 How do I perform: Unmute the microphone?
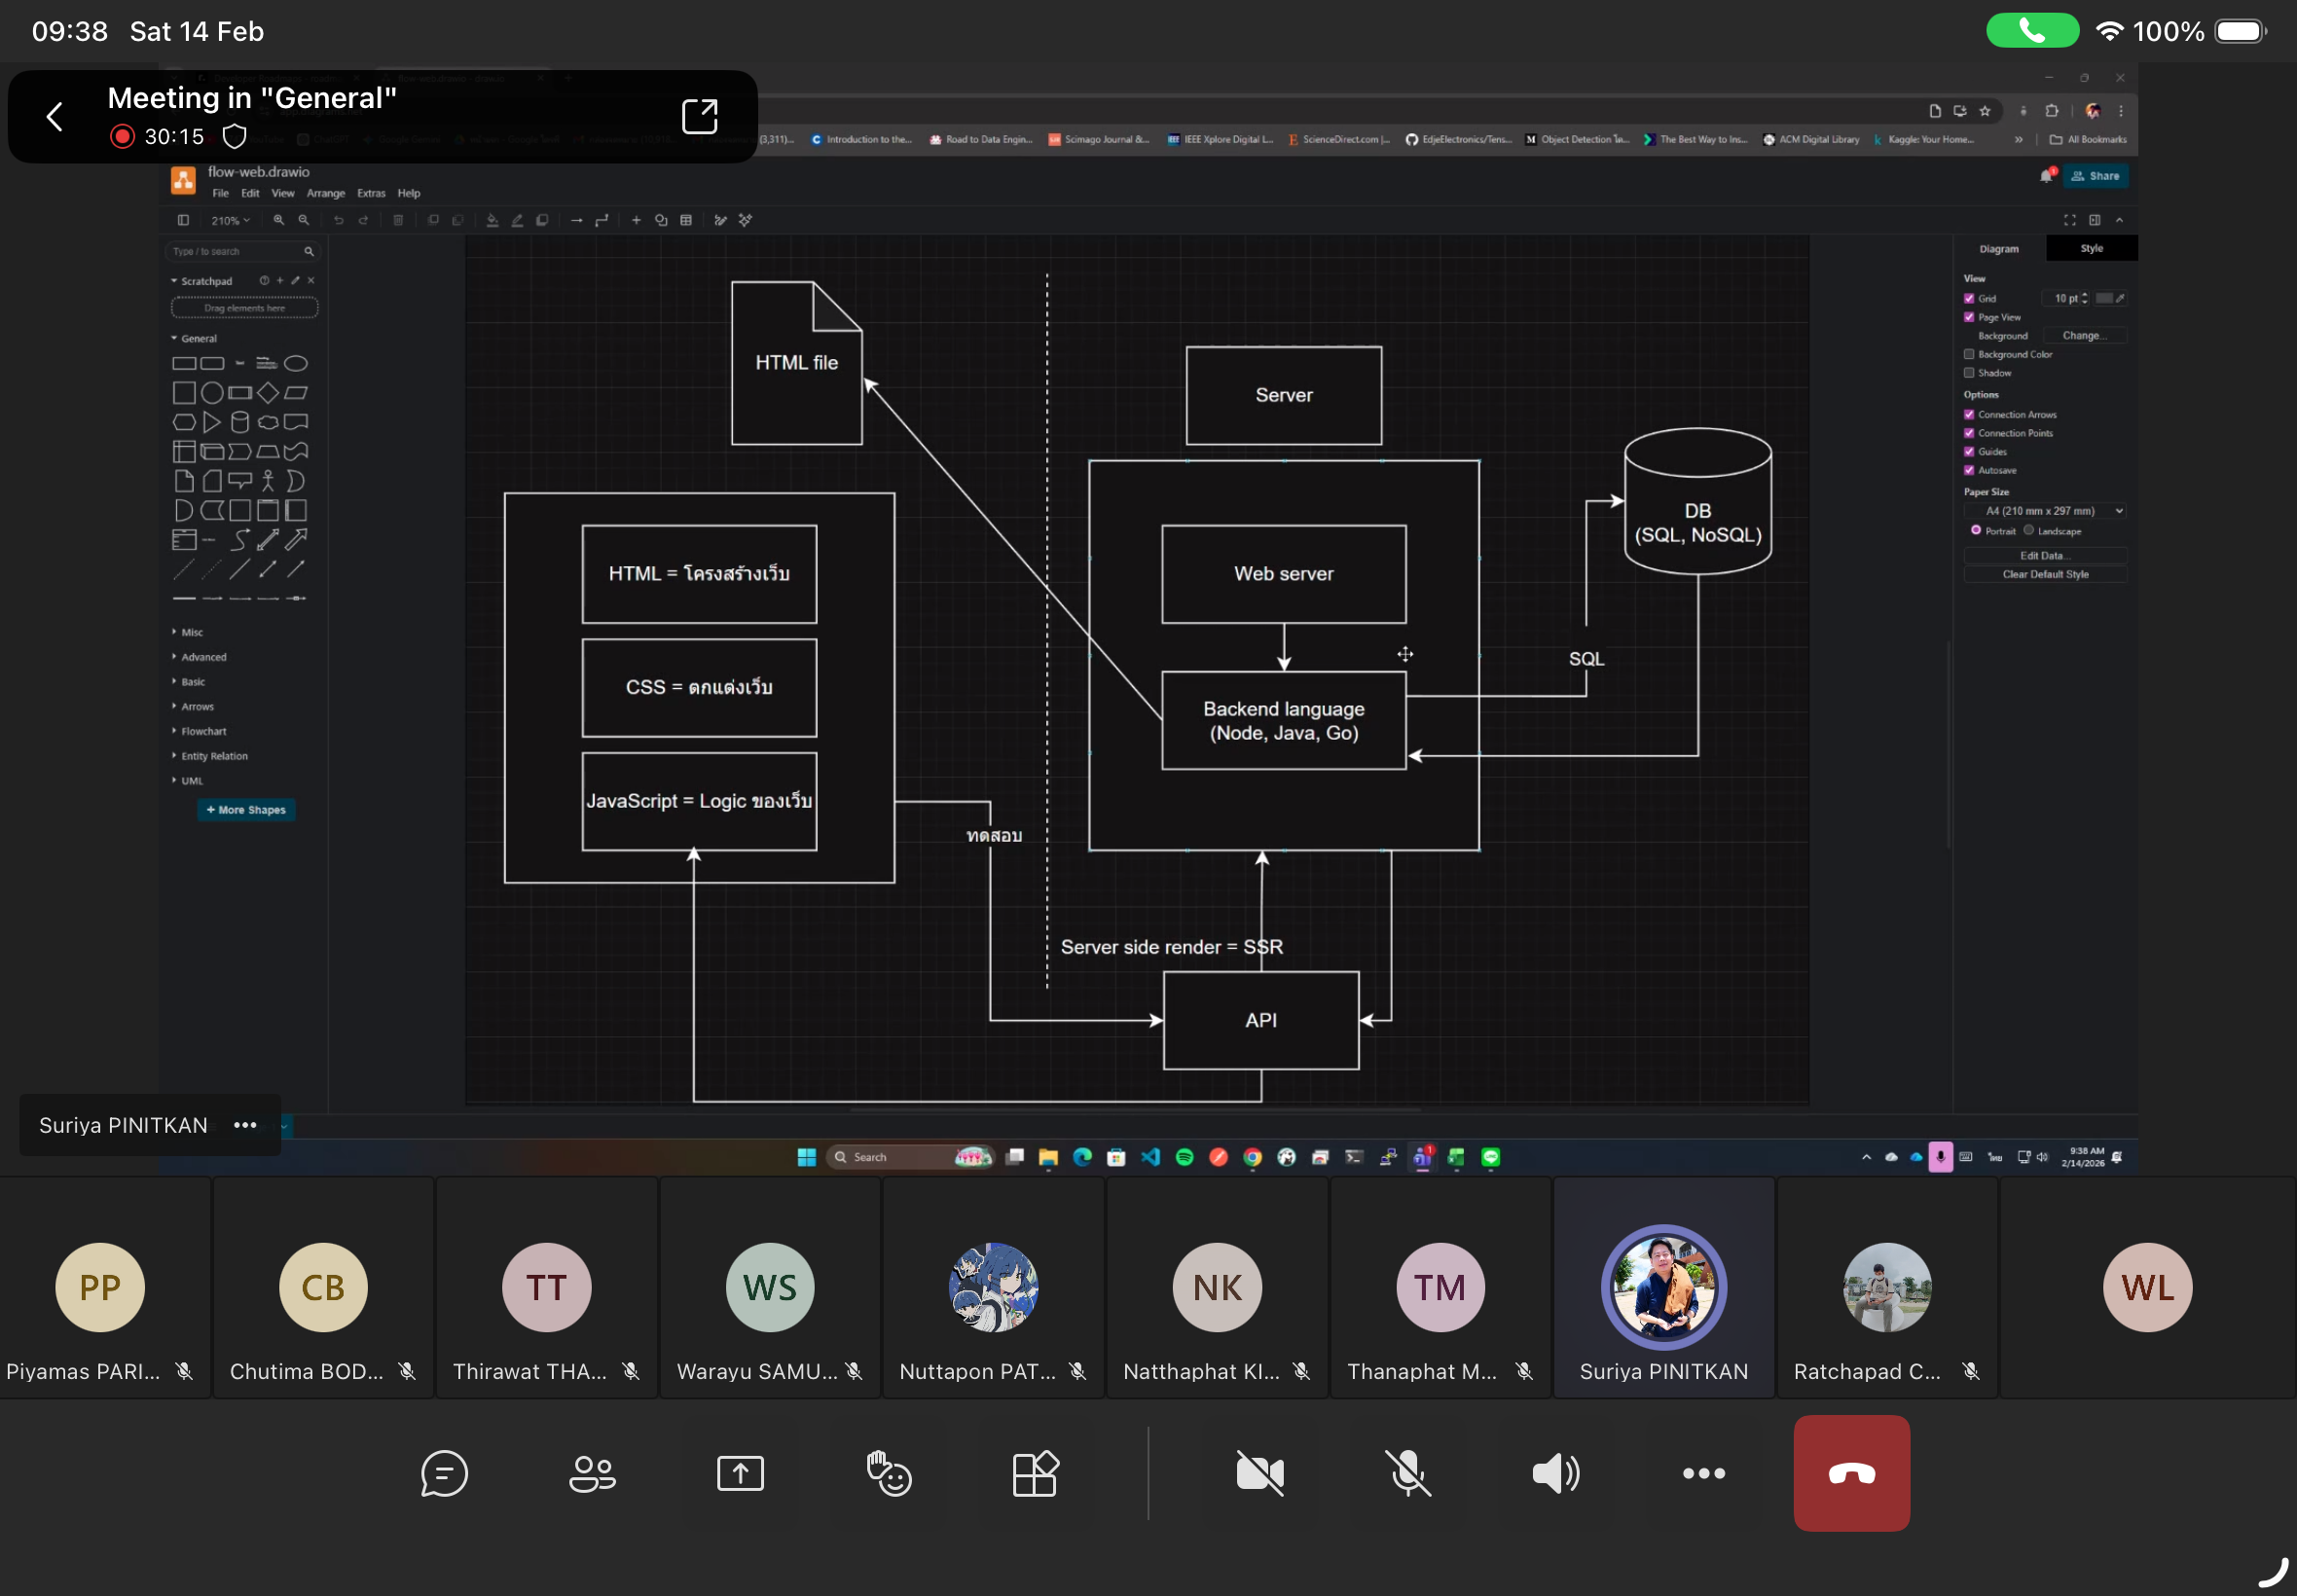[1407, 1473]
